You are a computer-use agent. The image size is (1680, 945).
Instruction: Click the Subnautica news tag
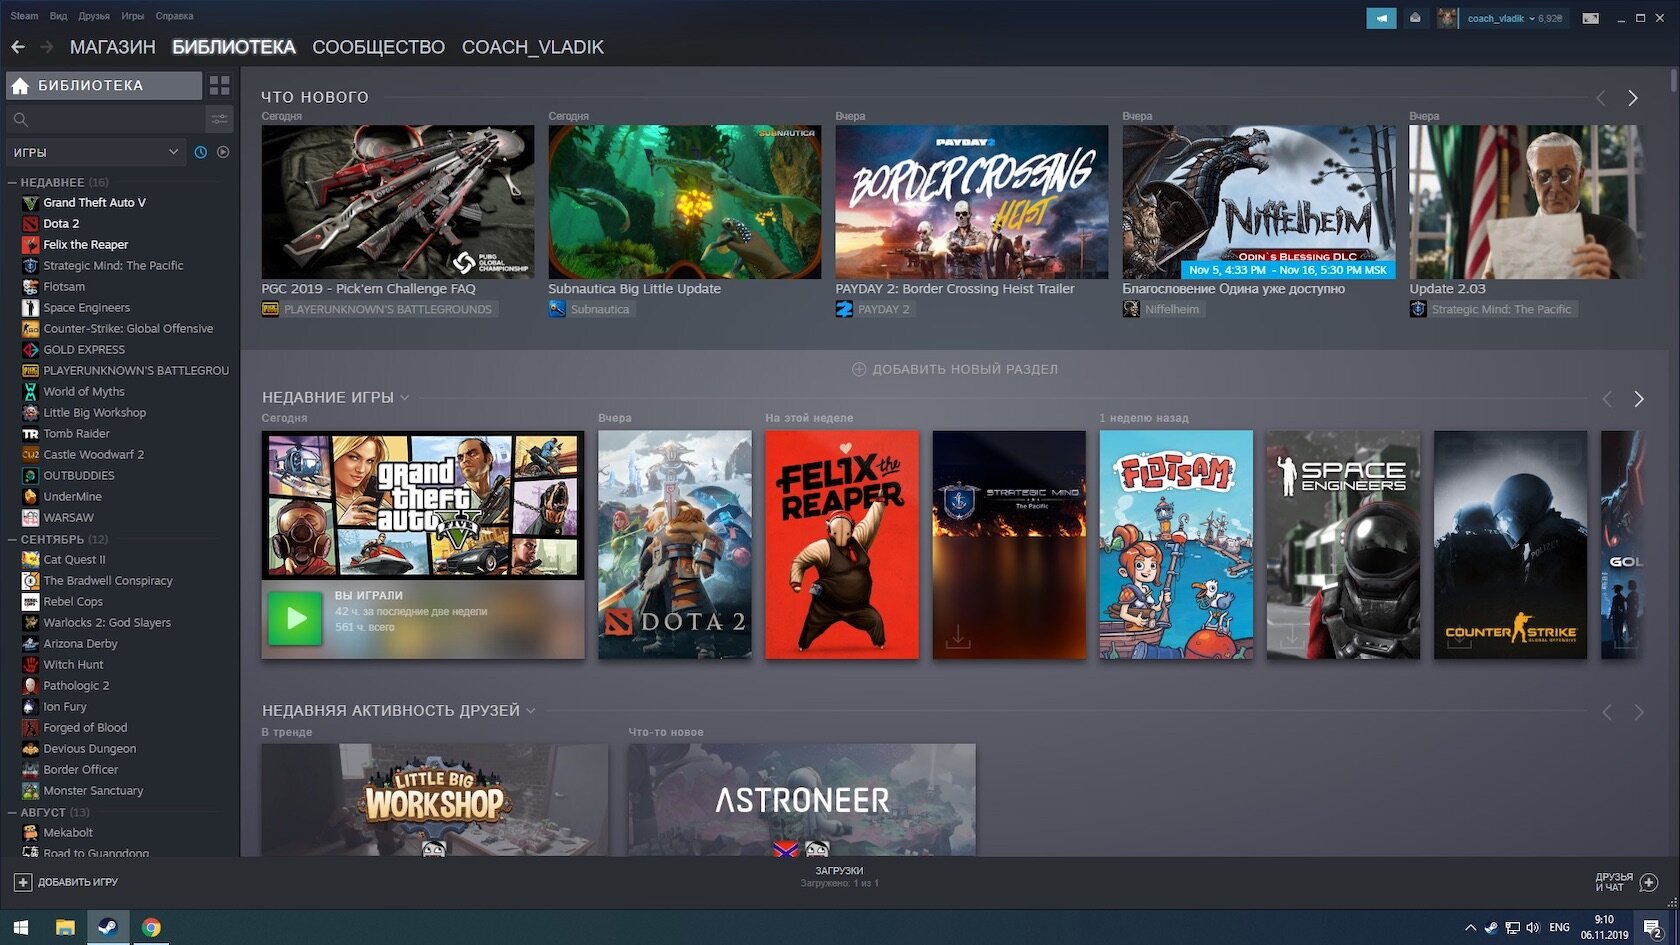[591, 309]
